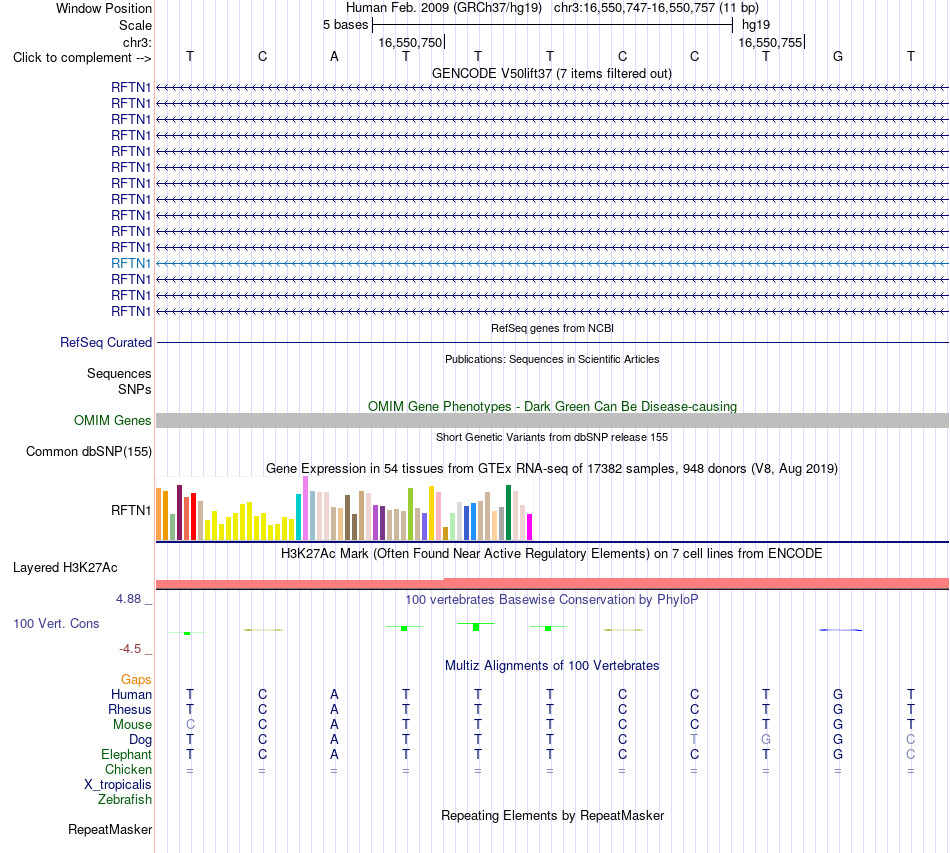950x853 pixels.
Task: Select the 'Chicken' alignment row label
Action: [x=128, y=769]
